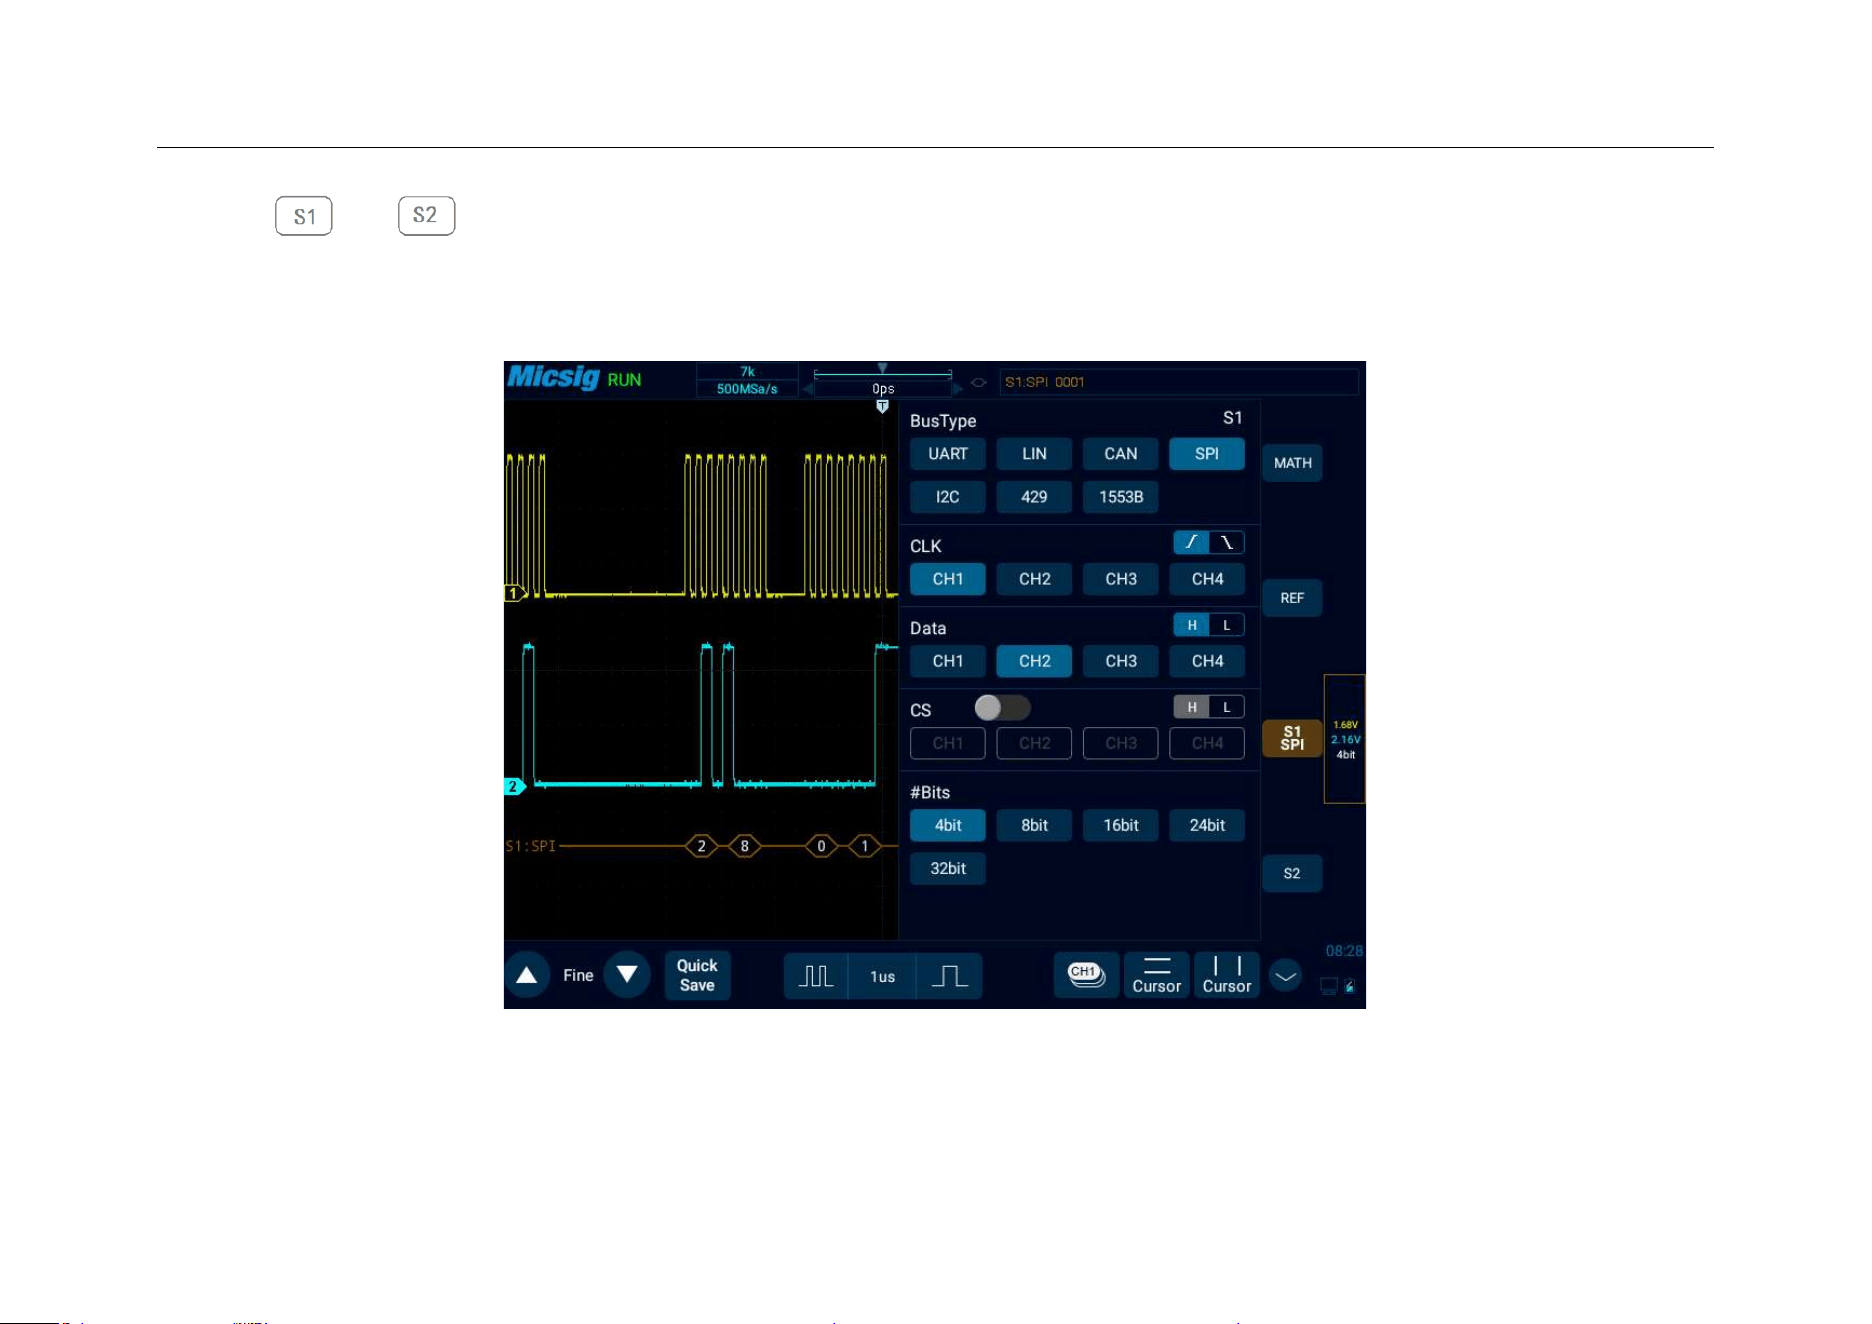Choose falling edge for CLK
Image resolution: width=1872 pixels, height=1324 pixels.
tap(1227, 542)
